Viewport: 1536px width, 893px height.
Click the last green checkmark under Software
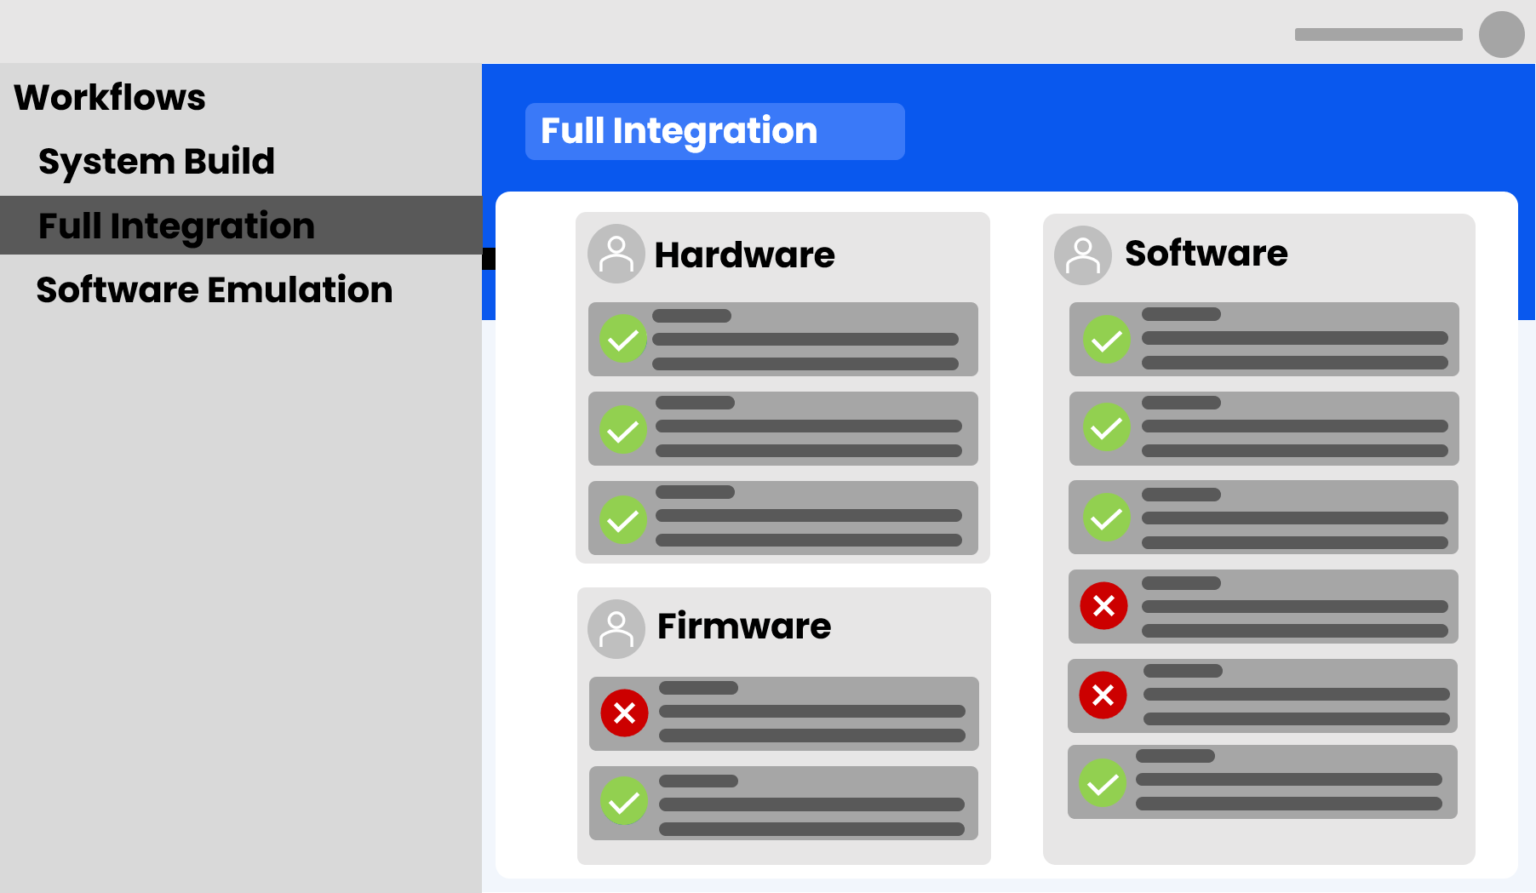click(x=1103, y=783)
